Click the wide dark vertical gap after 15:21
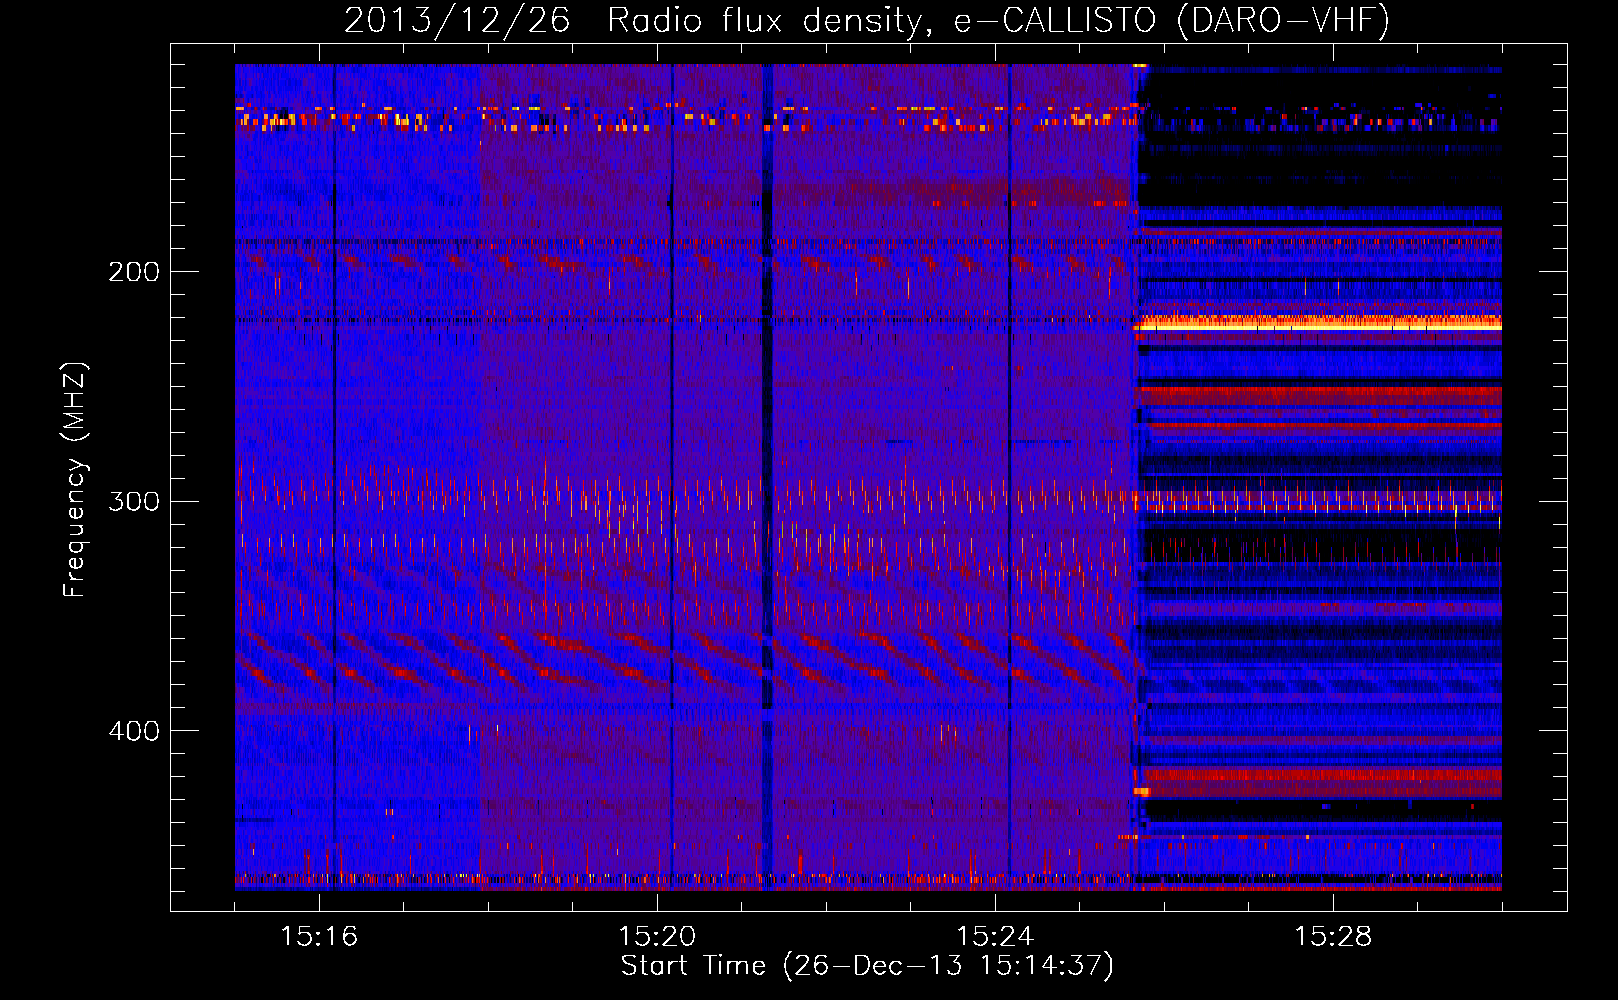 click(x=767, y=477)
